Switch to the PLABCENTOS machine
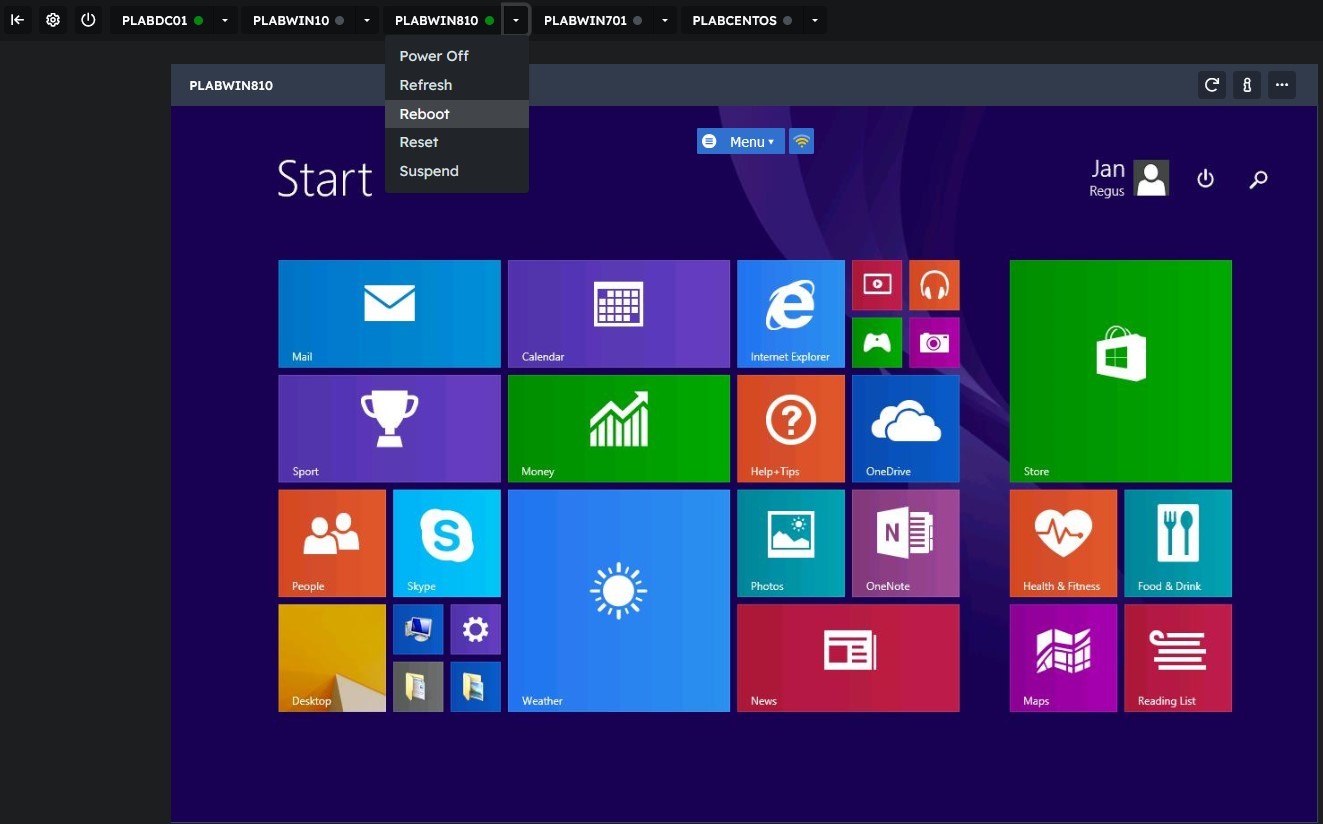Image resolution: width=1323 pixels, height=824 pixels. 742,20
